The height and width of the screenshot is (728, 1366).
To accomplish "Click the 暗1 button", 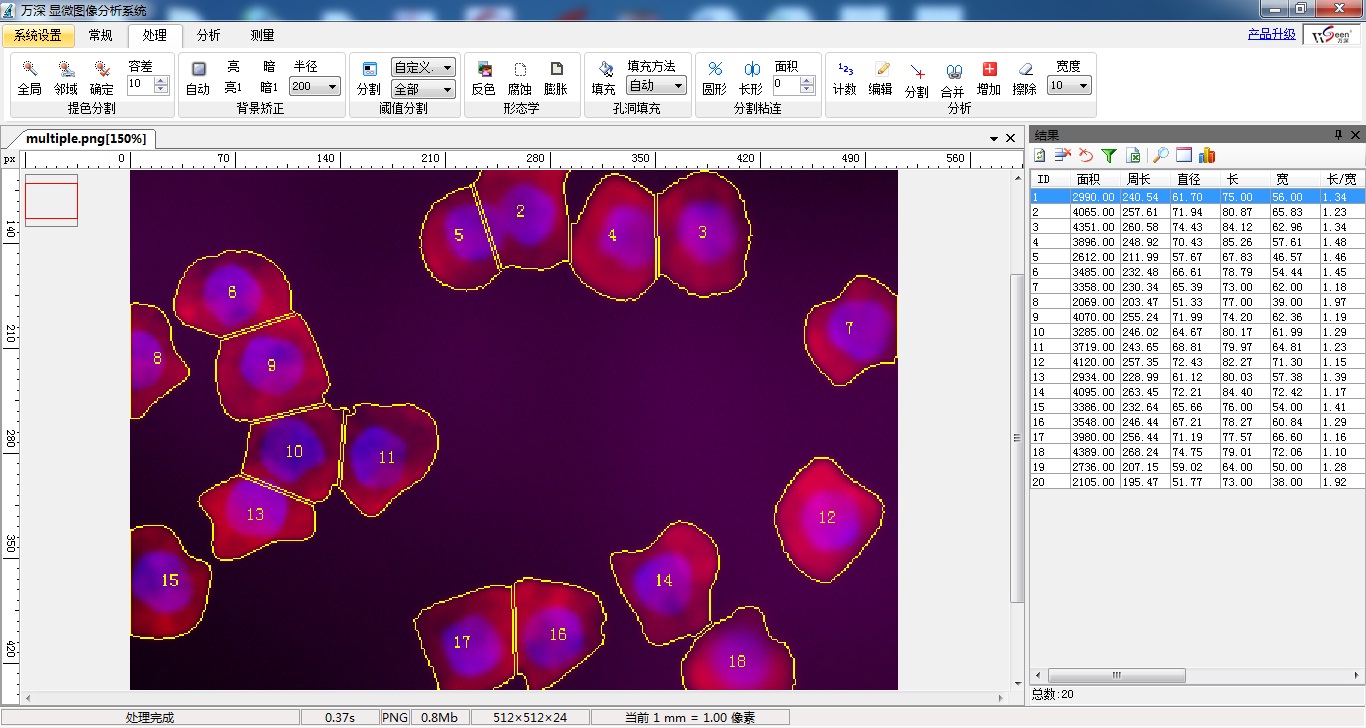I will coord(269,88).
